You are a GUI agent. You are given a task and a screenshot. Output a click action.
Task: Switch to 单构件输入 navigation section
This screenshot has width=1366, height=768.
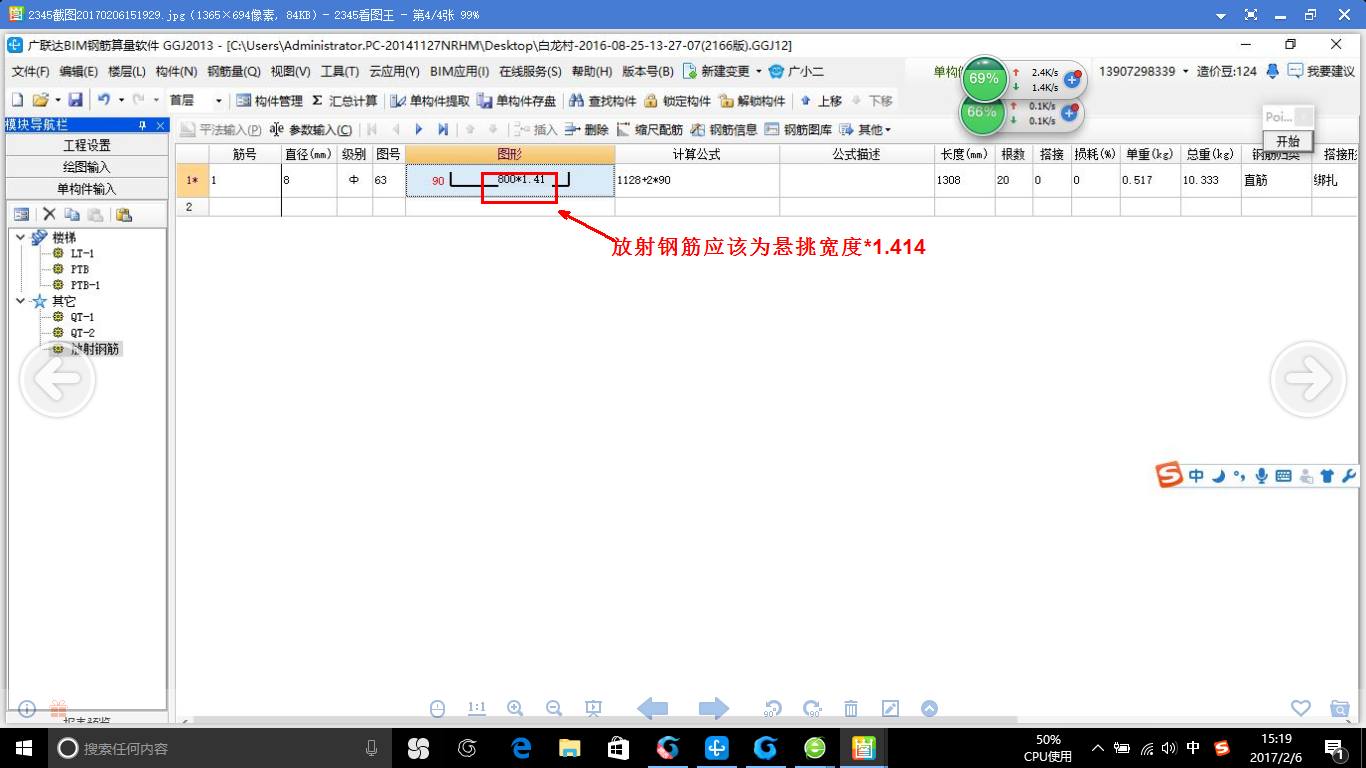point(87,189)
